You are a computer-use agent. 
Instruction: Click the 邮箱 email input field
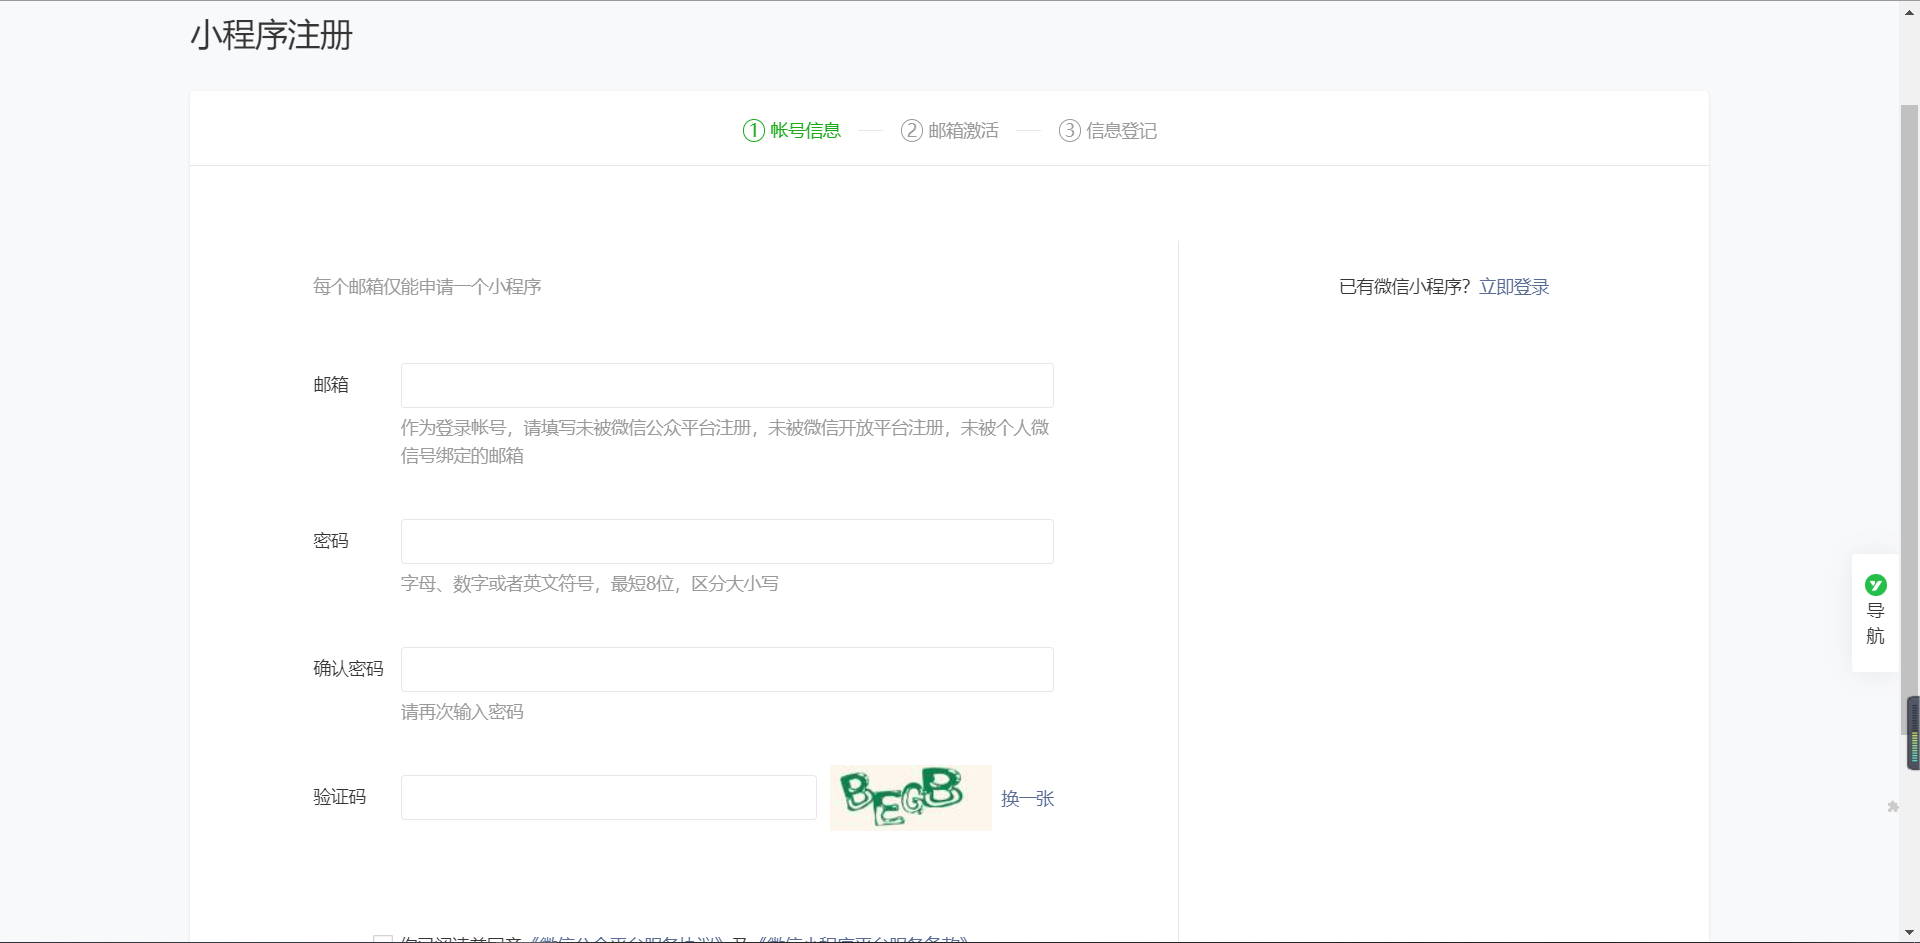click(727, 385)
